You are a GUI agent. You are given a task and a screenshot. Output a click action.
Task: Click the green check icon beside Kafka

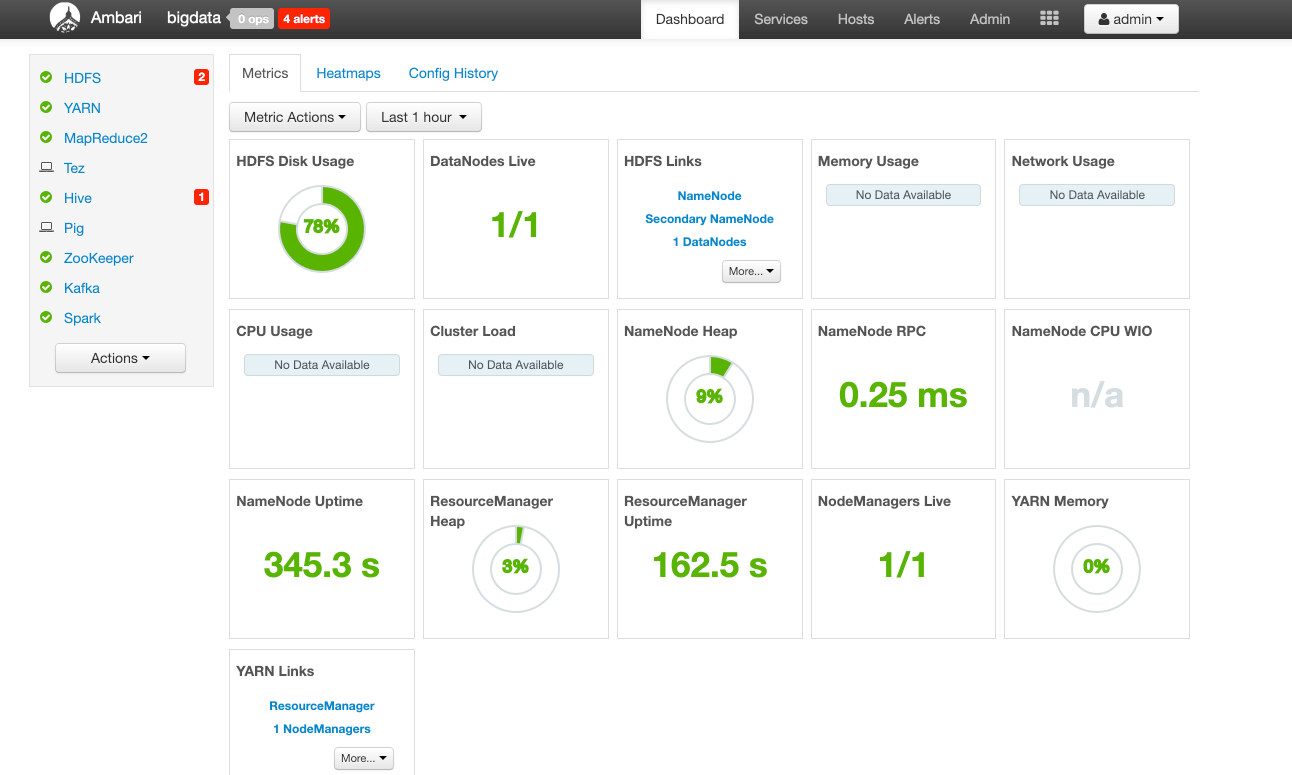coord(46,288)
